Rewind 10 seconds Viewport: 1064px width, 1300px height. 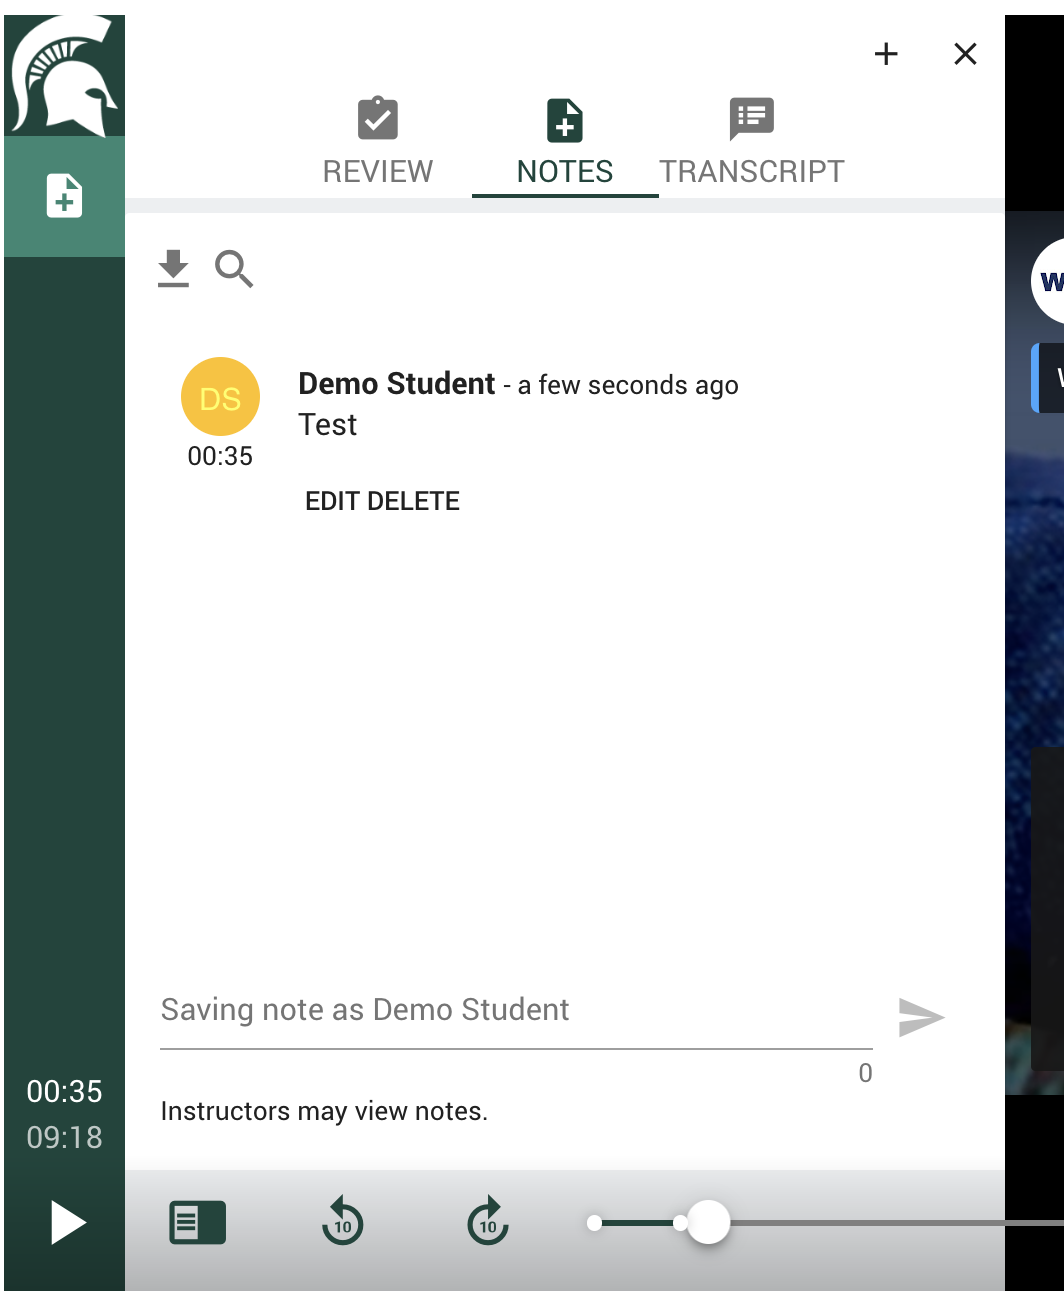pos(343,1222)
